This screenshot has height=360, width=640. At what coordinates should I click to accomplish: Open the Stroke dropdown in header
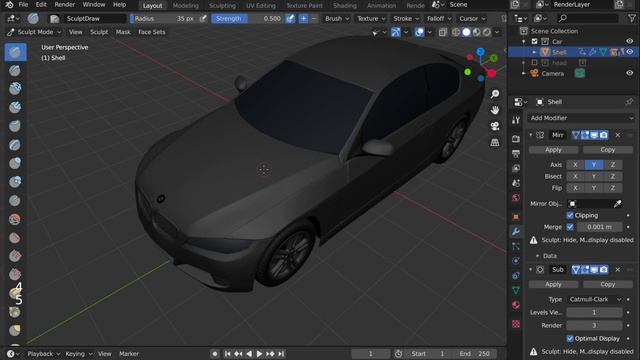tap(406, 18)
